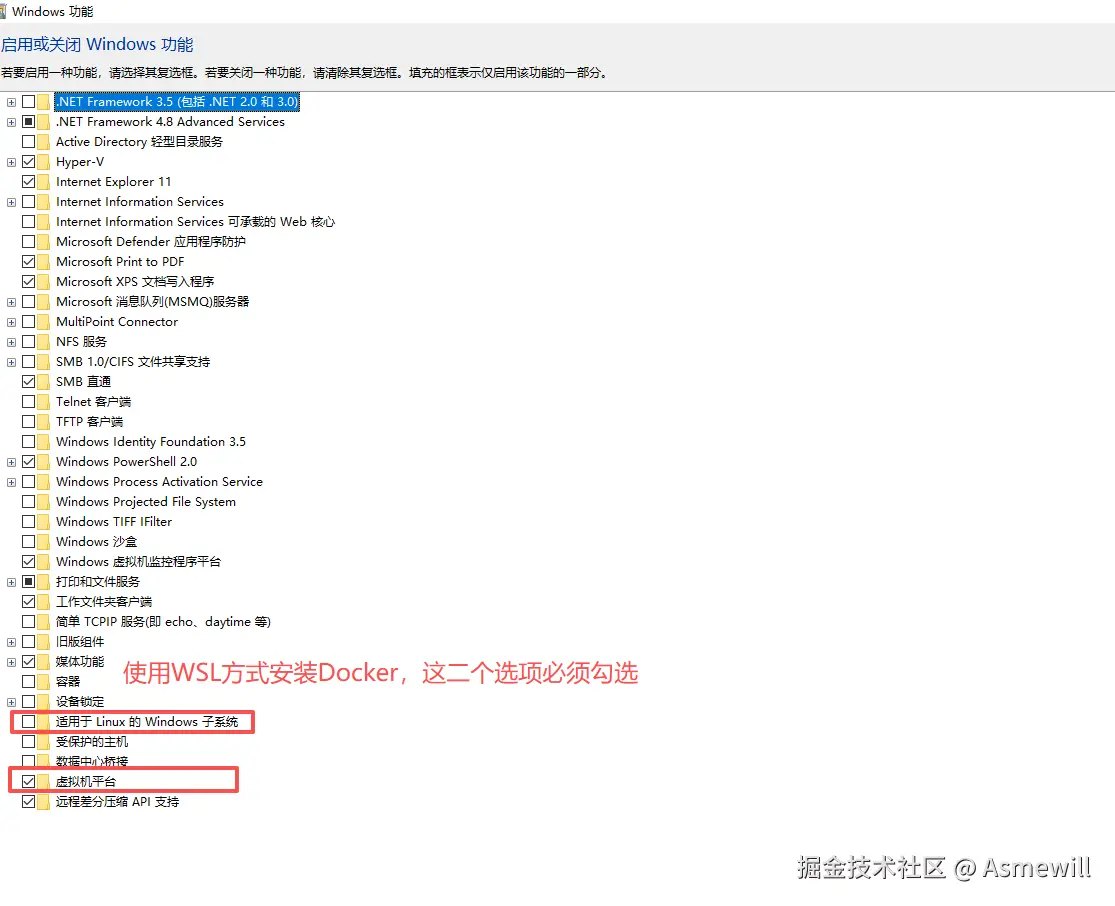Select the 设备锁定 label
The image size is (1115, 906).
click(x=80, y=702)
